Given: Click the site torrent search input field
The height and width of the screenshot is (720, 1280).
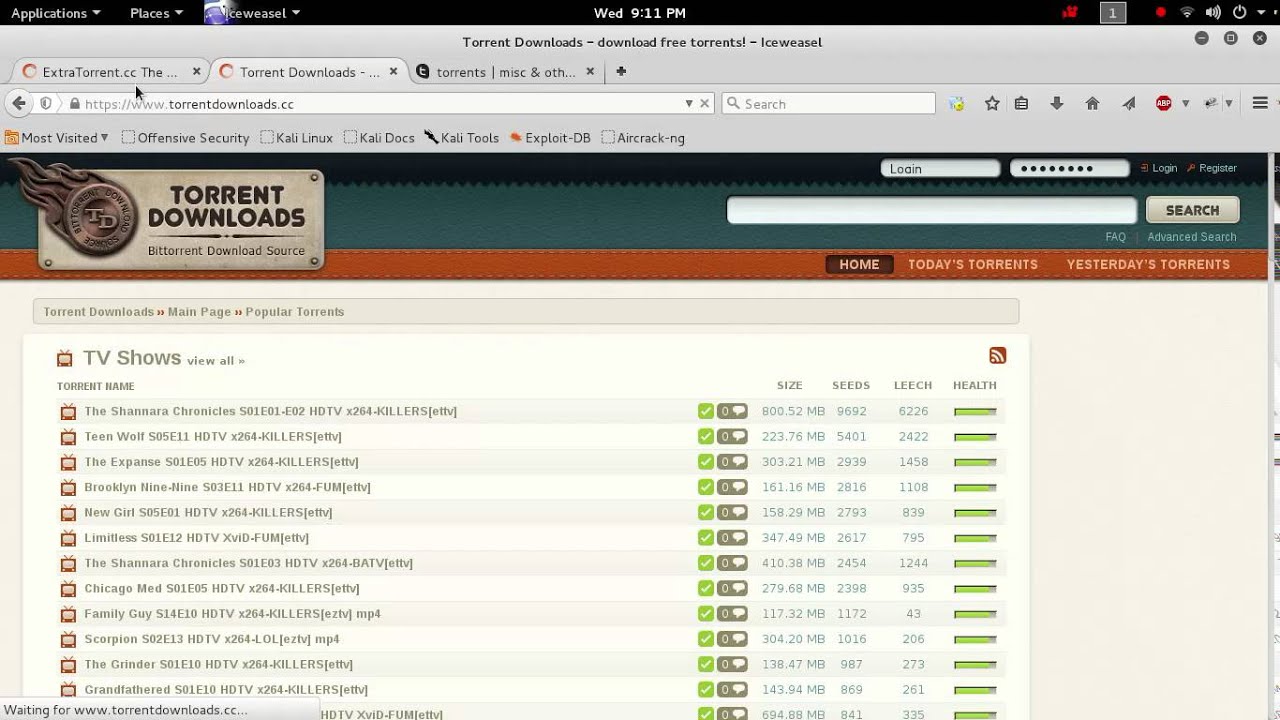Looking at the screenshot, I should [x=932, y=210].
